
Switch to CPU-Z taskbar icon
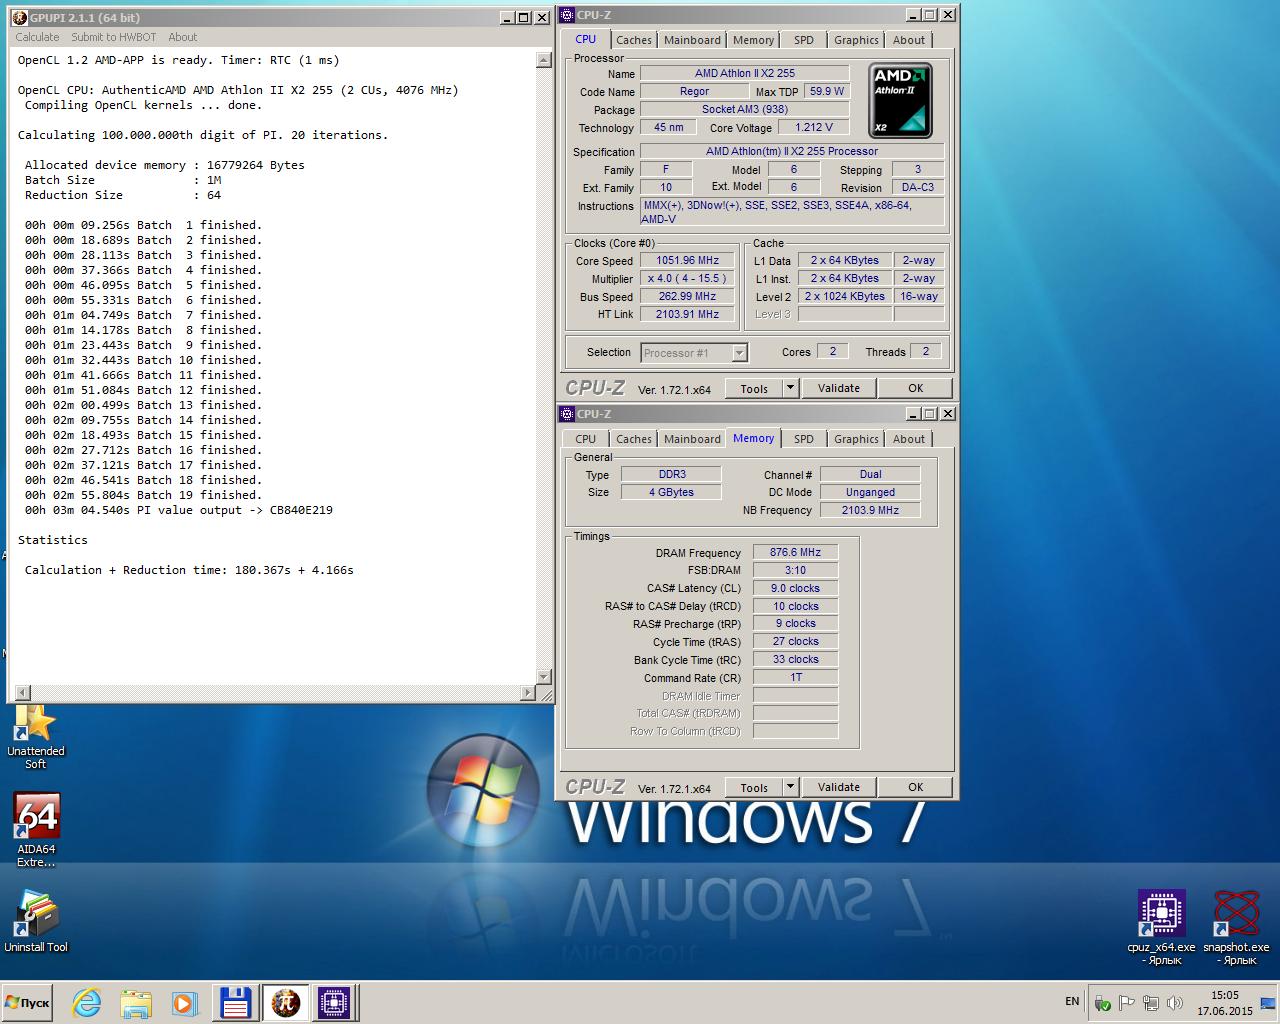coord(334,1002)
